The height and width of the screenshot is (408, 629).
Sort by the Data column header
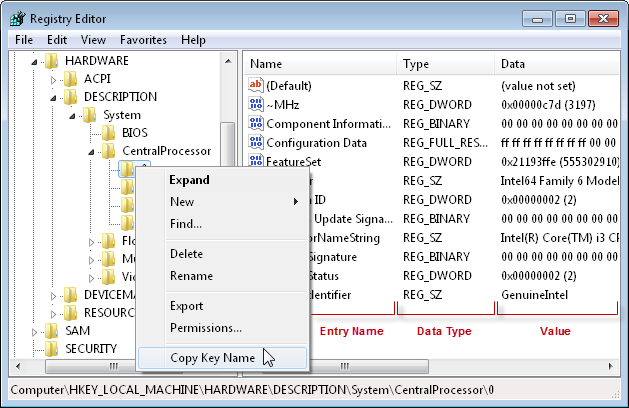point(558,64)
